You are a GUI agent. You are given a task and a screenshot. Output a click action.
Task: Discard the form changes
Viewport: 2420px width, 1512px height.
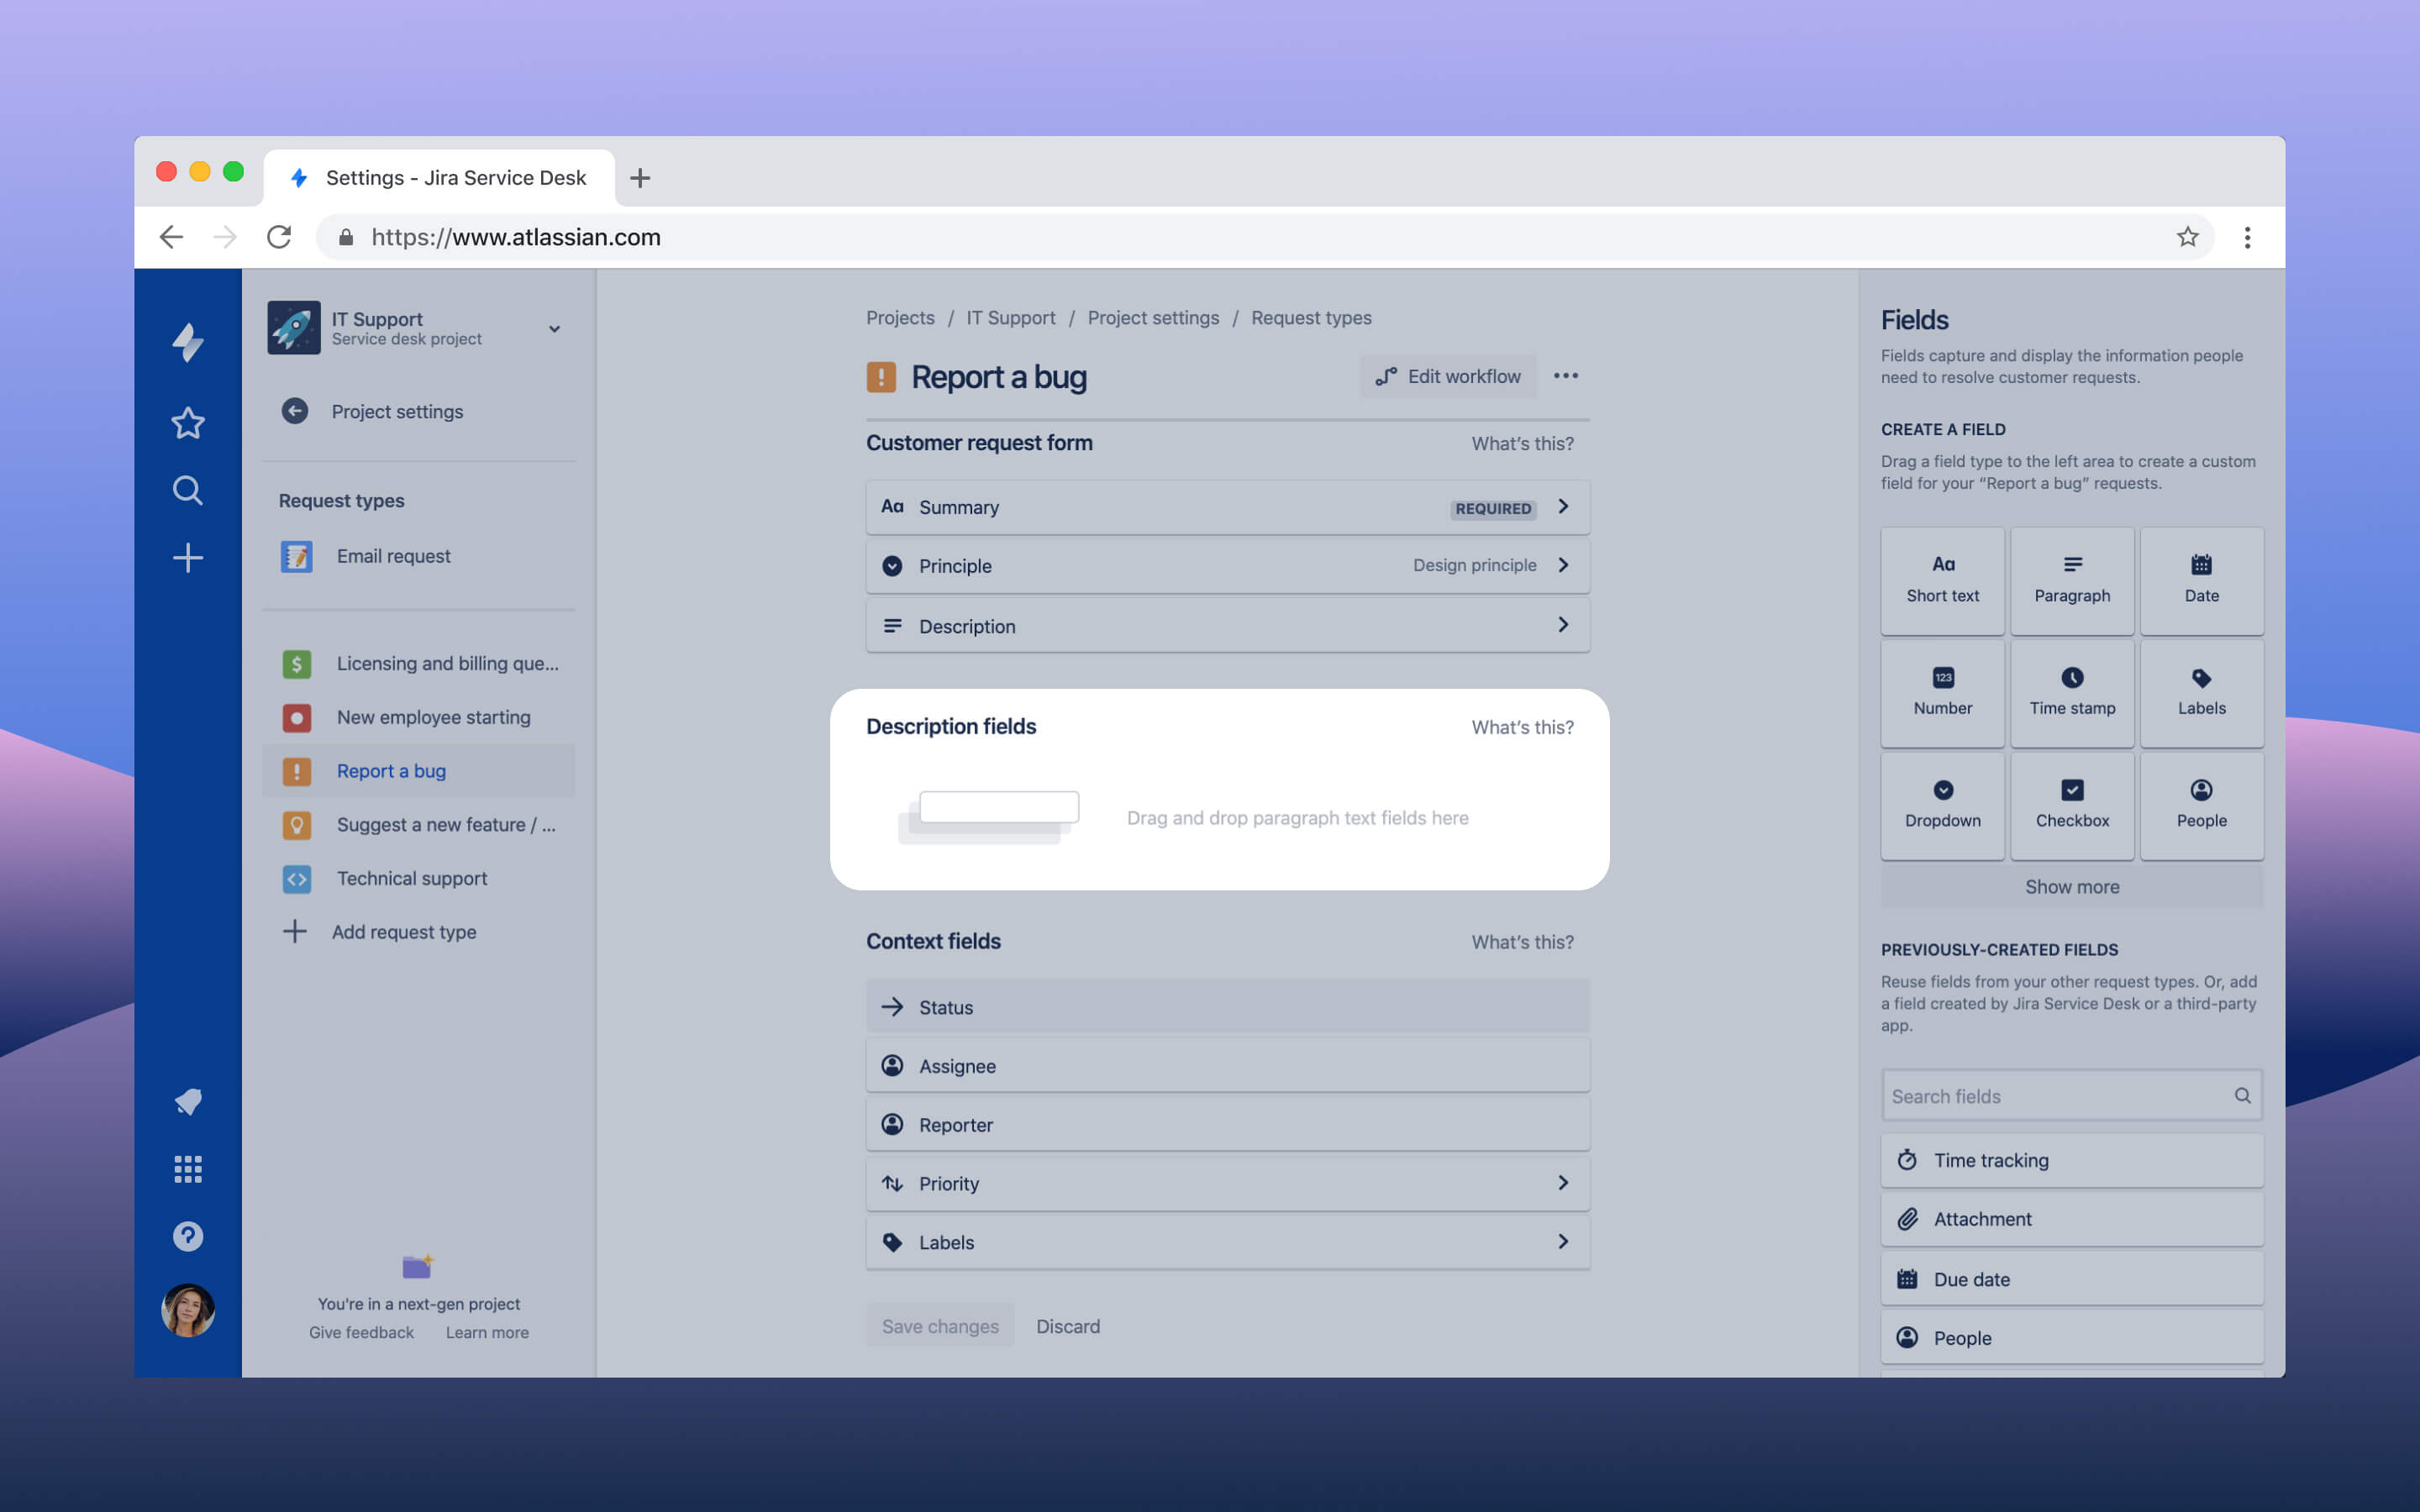point(1068,1326)
